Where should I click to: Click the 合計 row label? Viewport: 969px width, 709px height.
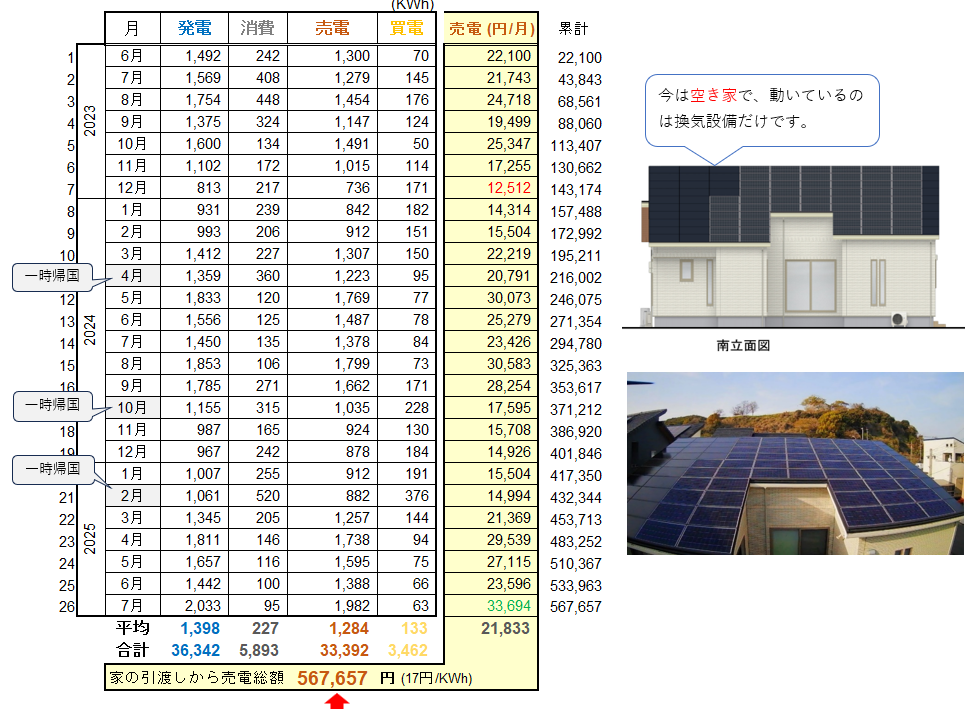pyautogui.click(x=132, y=650)
